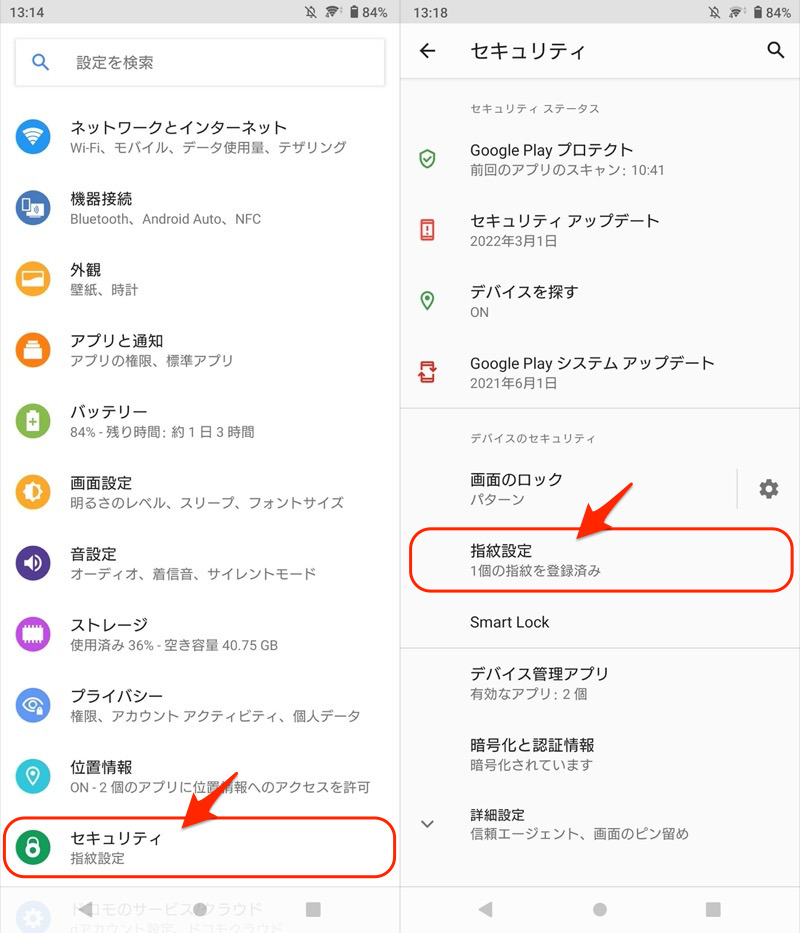Open セキュリティ in the settings list

point(200,847)
